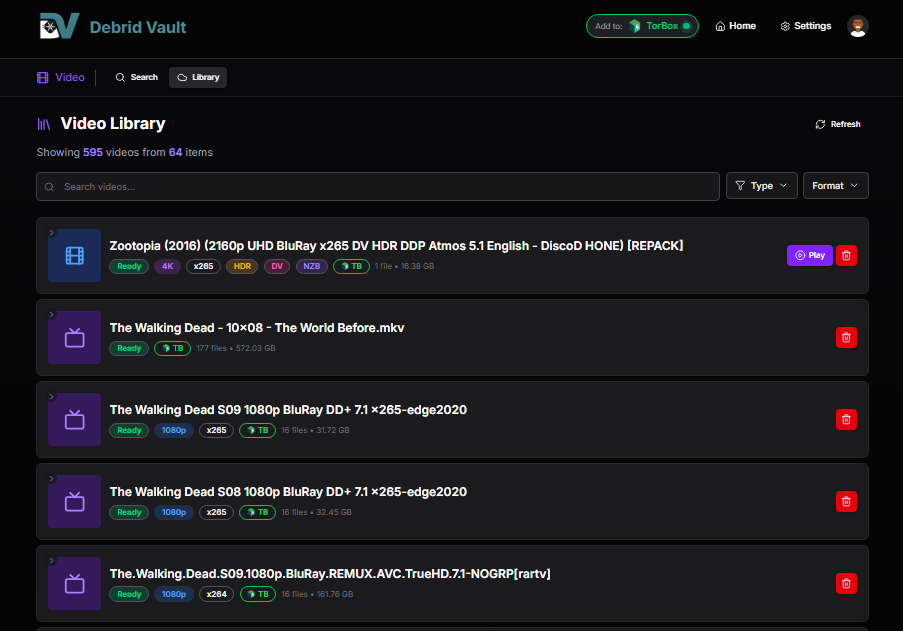The image size is (903, 631).
Task: Delete the Zootopia (2016) item
Action: [846, 256]
